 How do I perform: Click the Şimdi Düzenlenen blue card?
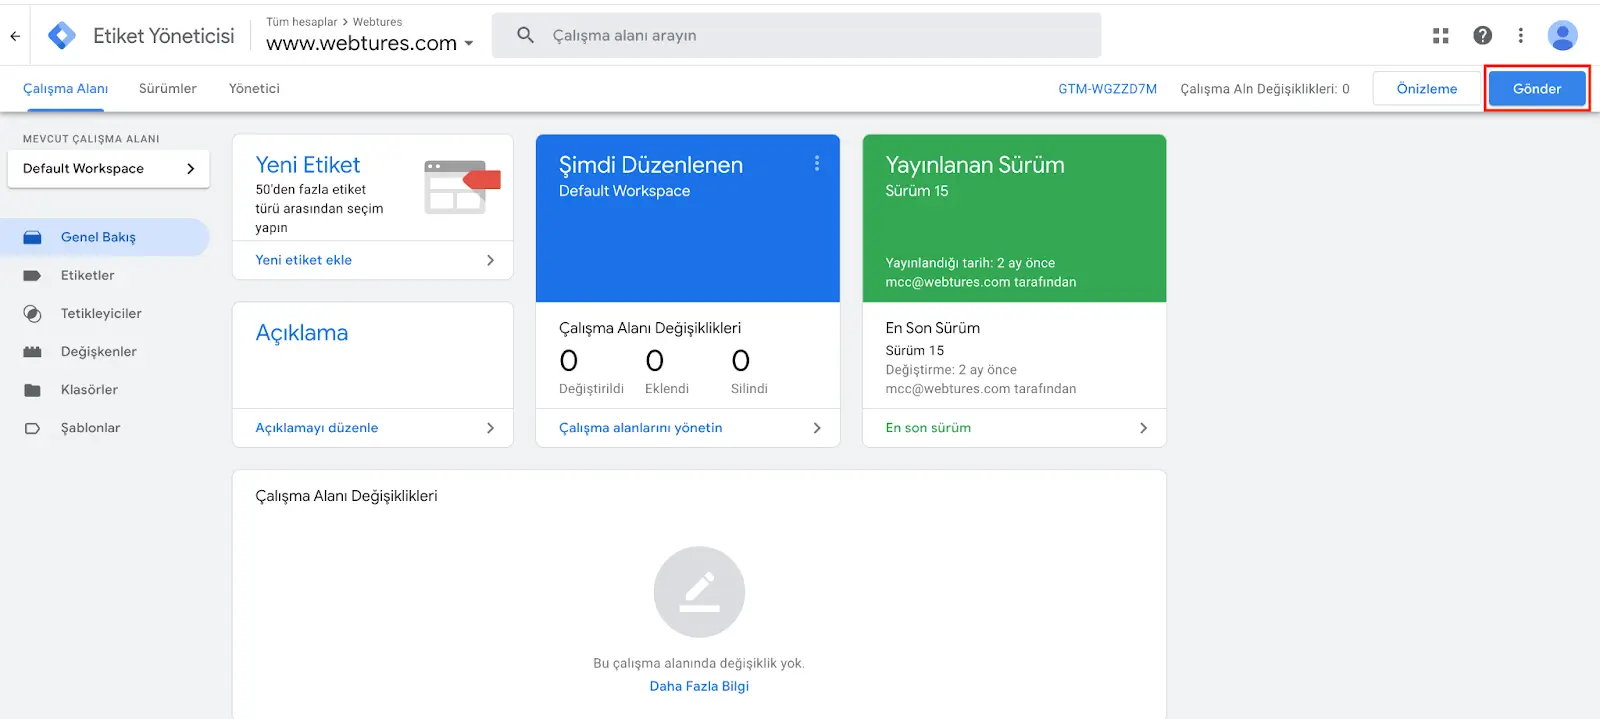tap(688, 218)
